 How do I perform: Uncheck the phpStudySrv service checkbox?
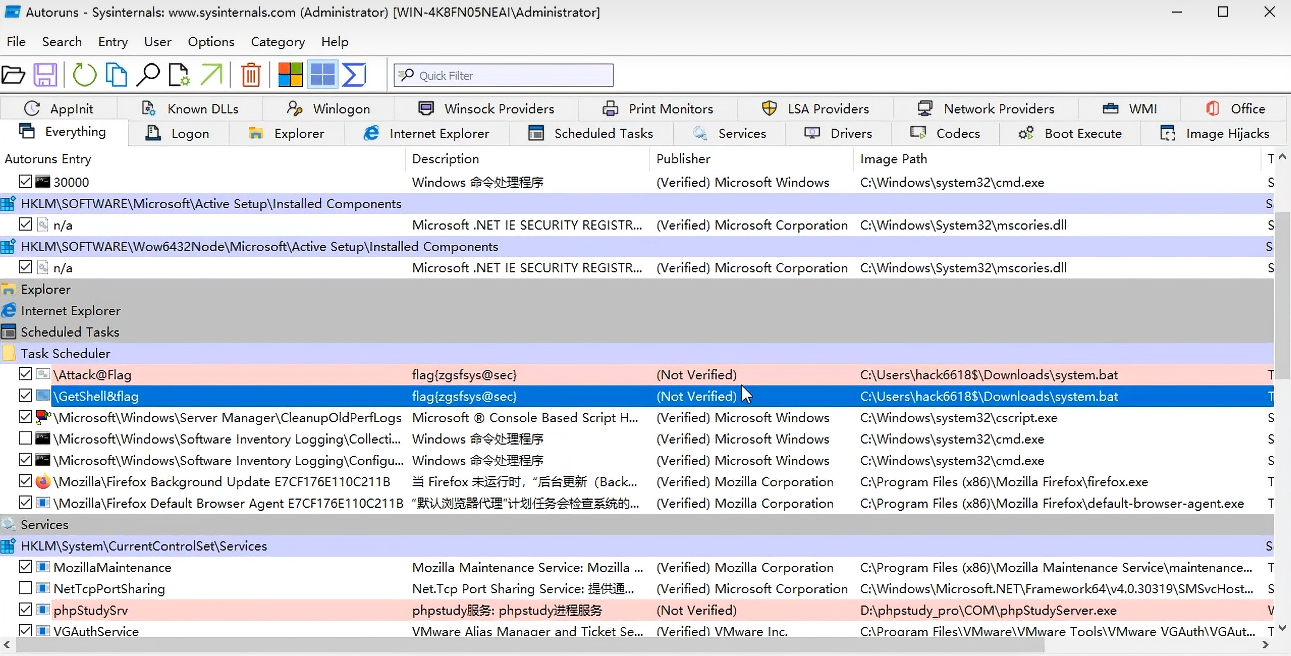coord(26,610)
